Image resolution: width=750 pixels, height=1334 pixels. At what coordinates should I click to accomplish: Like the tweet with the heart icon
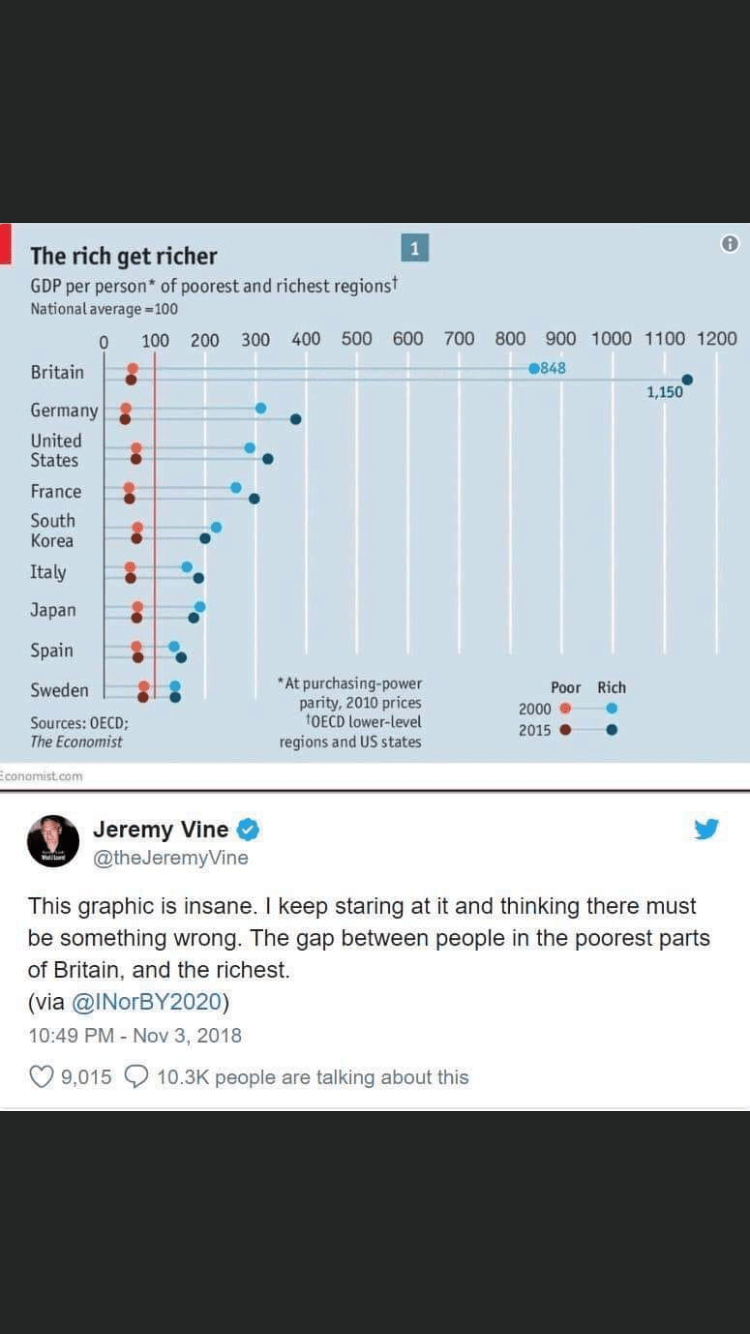point(41,1077)
